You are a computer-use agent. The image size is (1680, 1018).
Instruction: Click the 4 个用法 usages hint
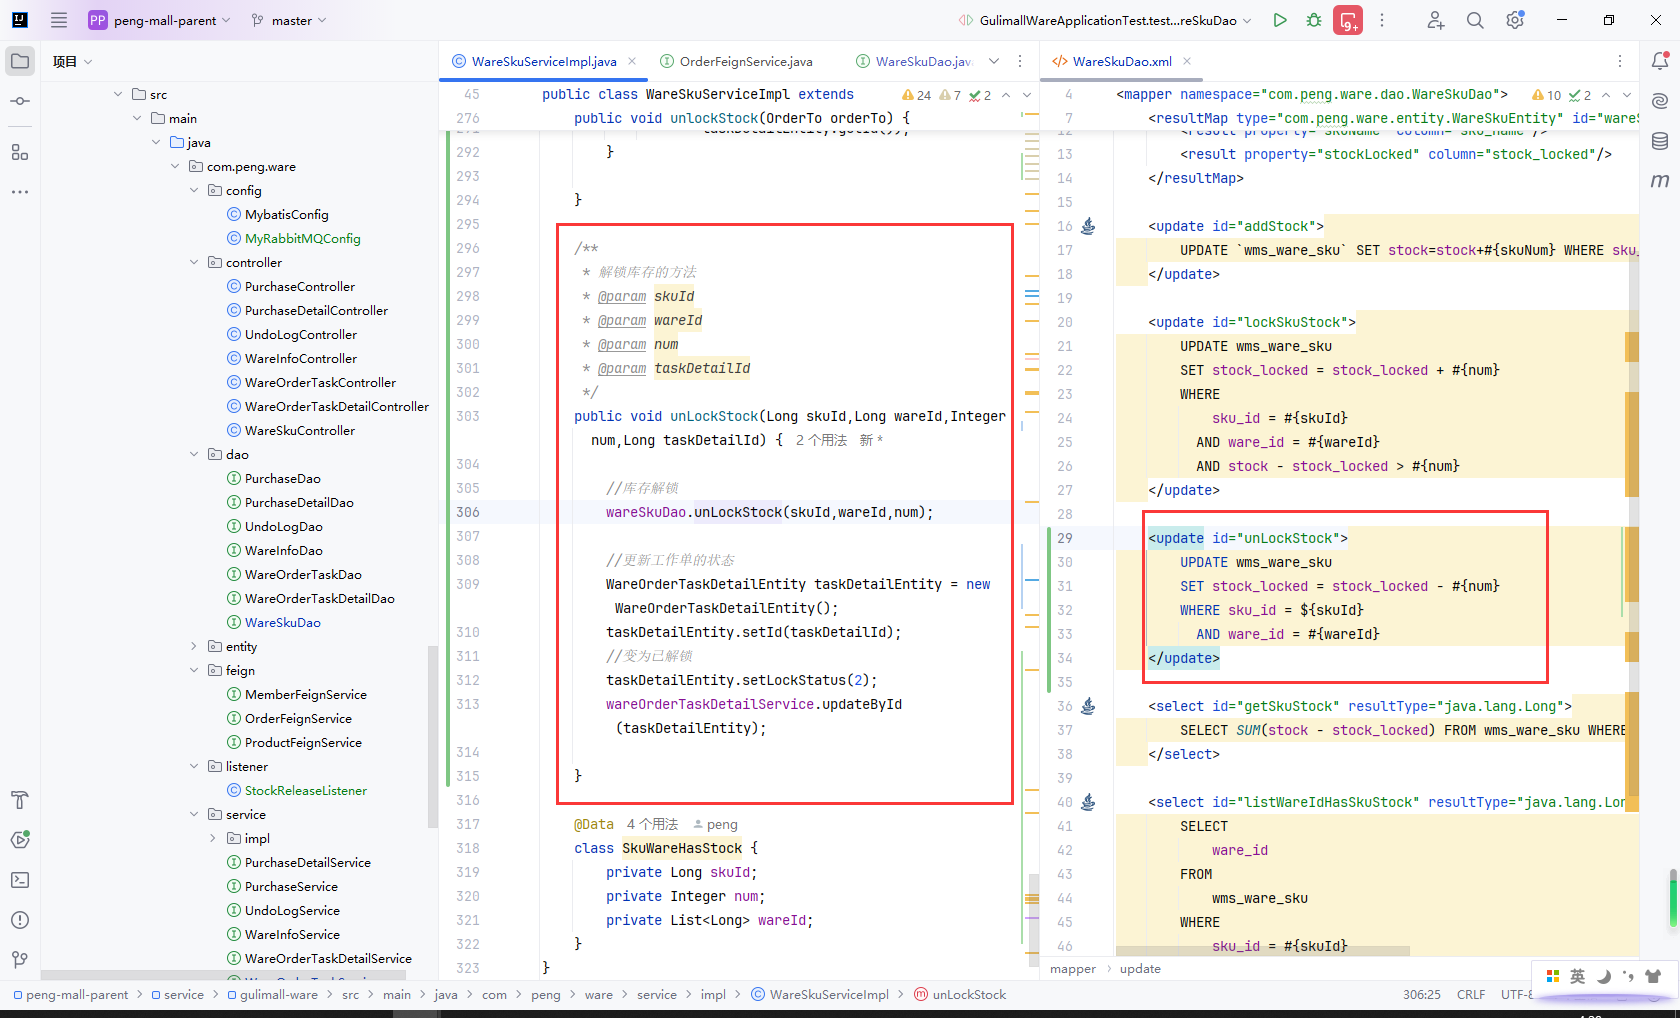point(652,824)
